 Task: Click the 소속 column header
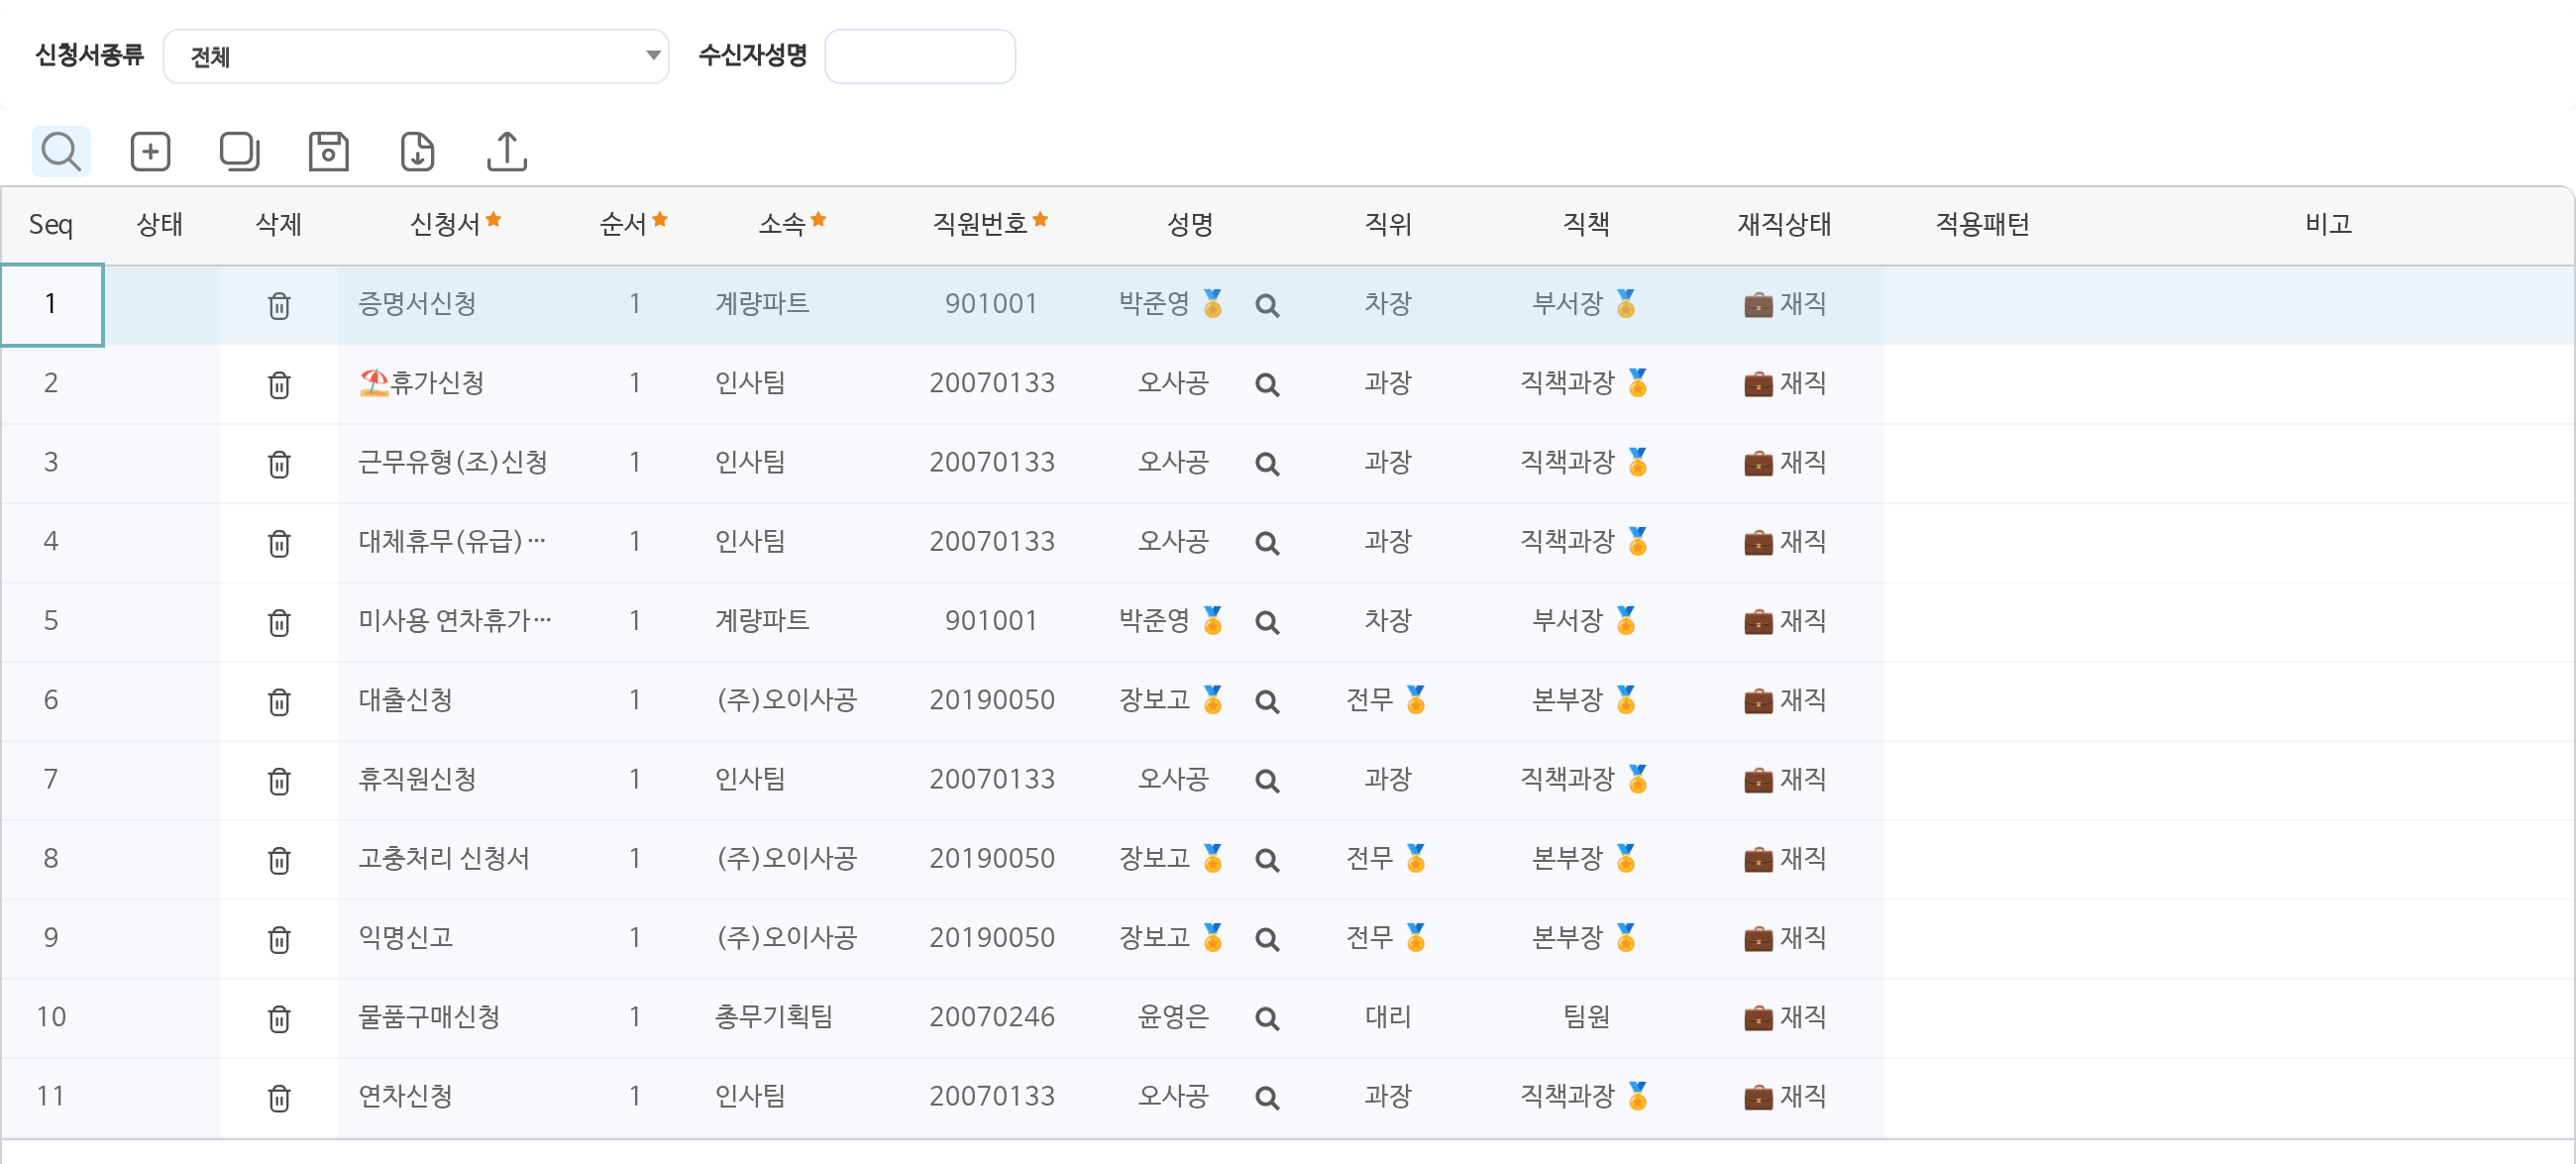pos(792,224)
